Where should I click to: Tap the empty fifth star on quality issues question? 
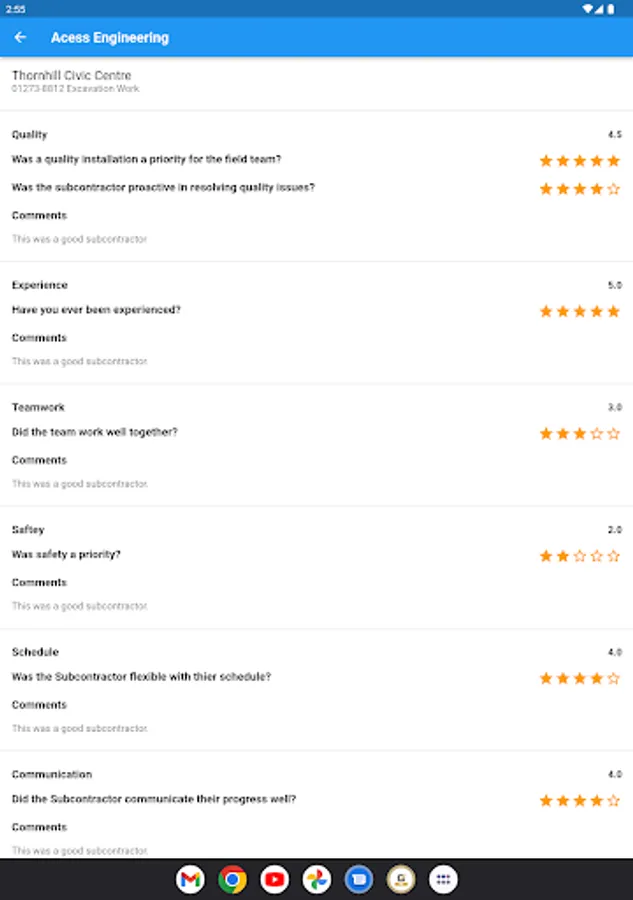pyautogui.click(x=611, y=187)
